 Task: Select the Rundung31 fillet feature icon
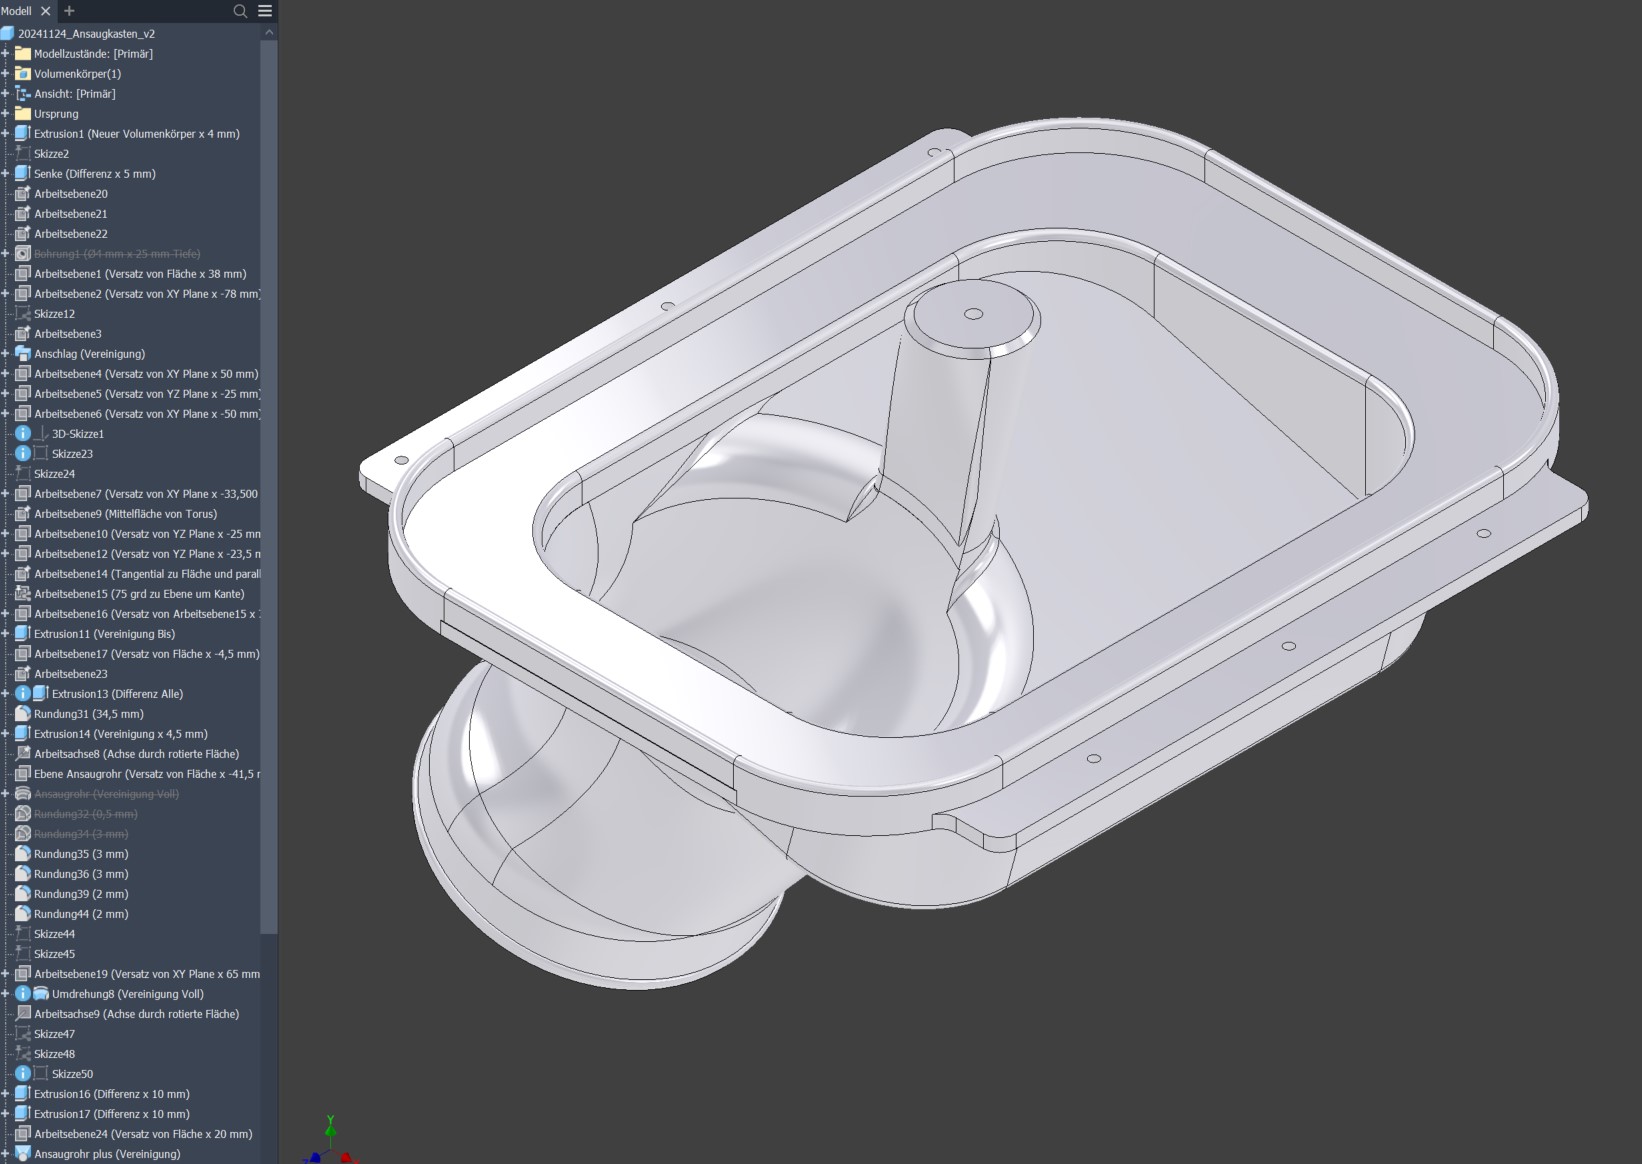[x=23, y=714]
